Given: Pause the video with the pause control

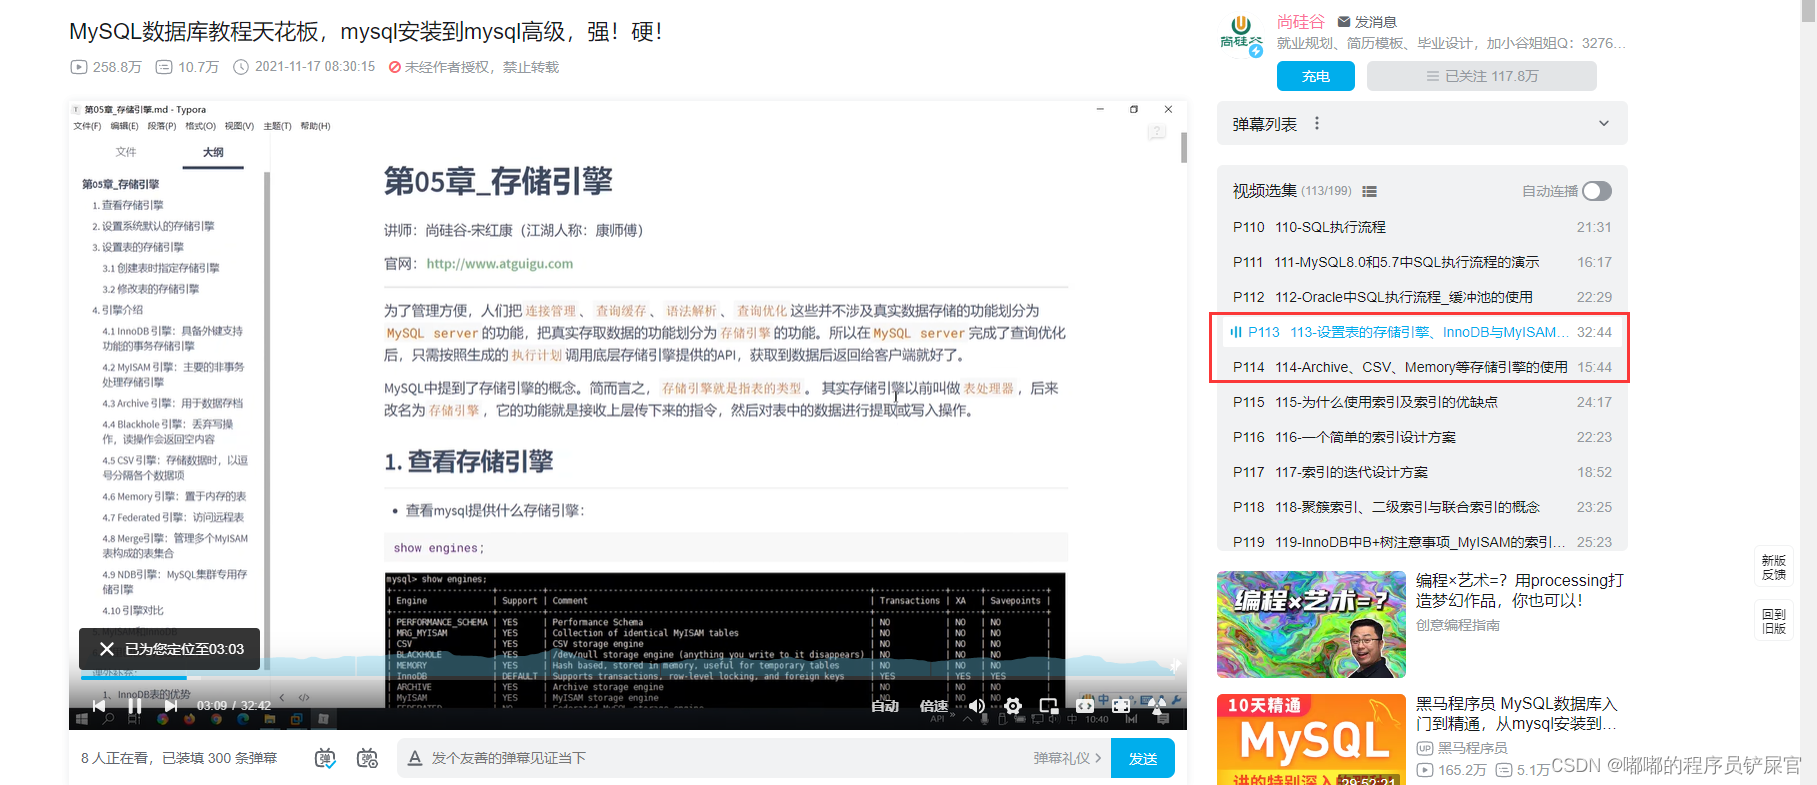Looking at the screenshot, I should point(135,705).
